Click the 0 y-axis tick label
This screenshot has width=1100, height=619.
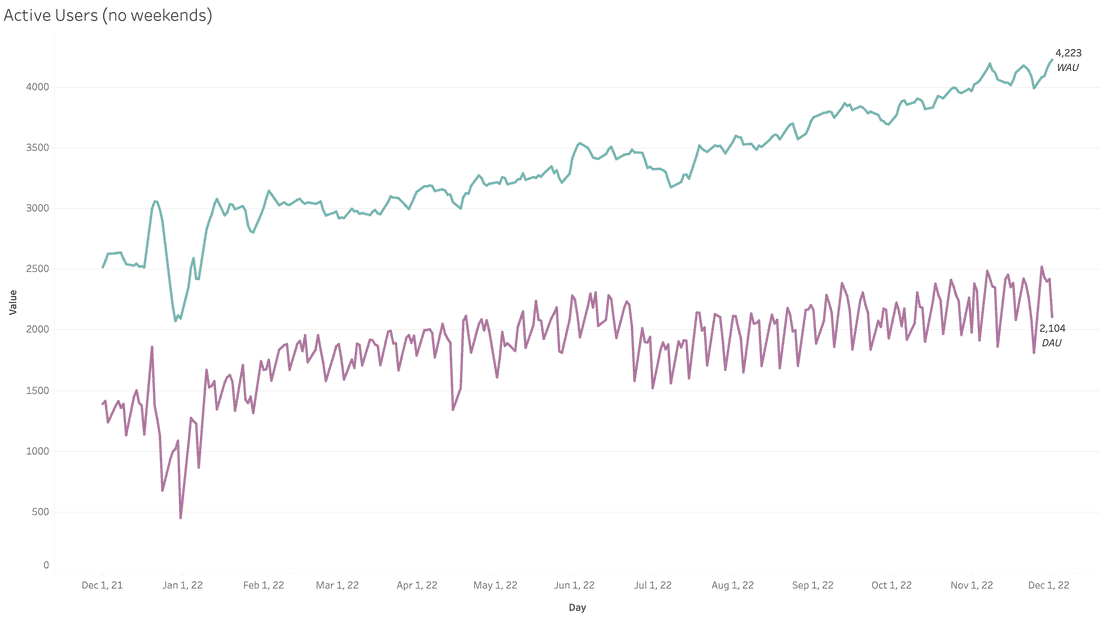(46, 565)
